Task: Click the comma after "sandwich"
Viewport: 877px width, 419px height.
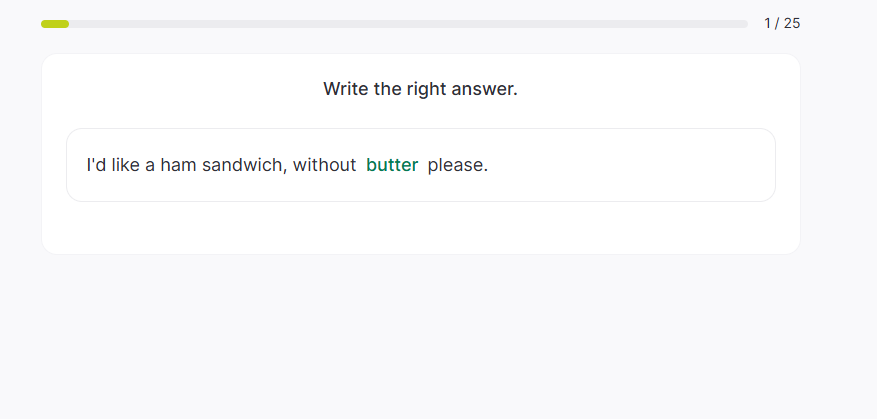Action: pos(286,168)
